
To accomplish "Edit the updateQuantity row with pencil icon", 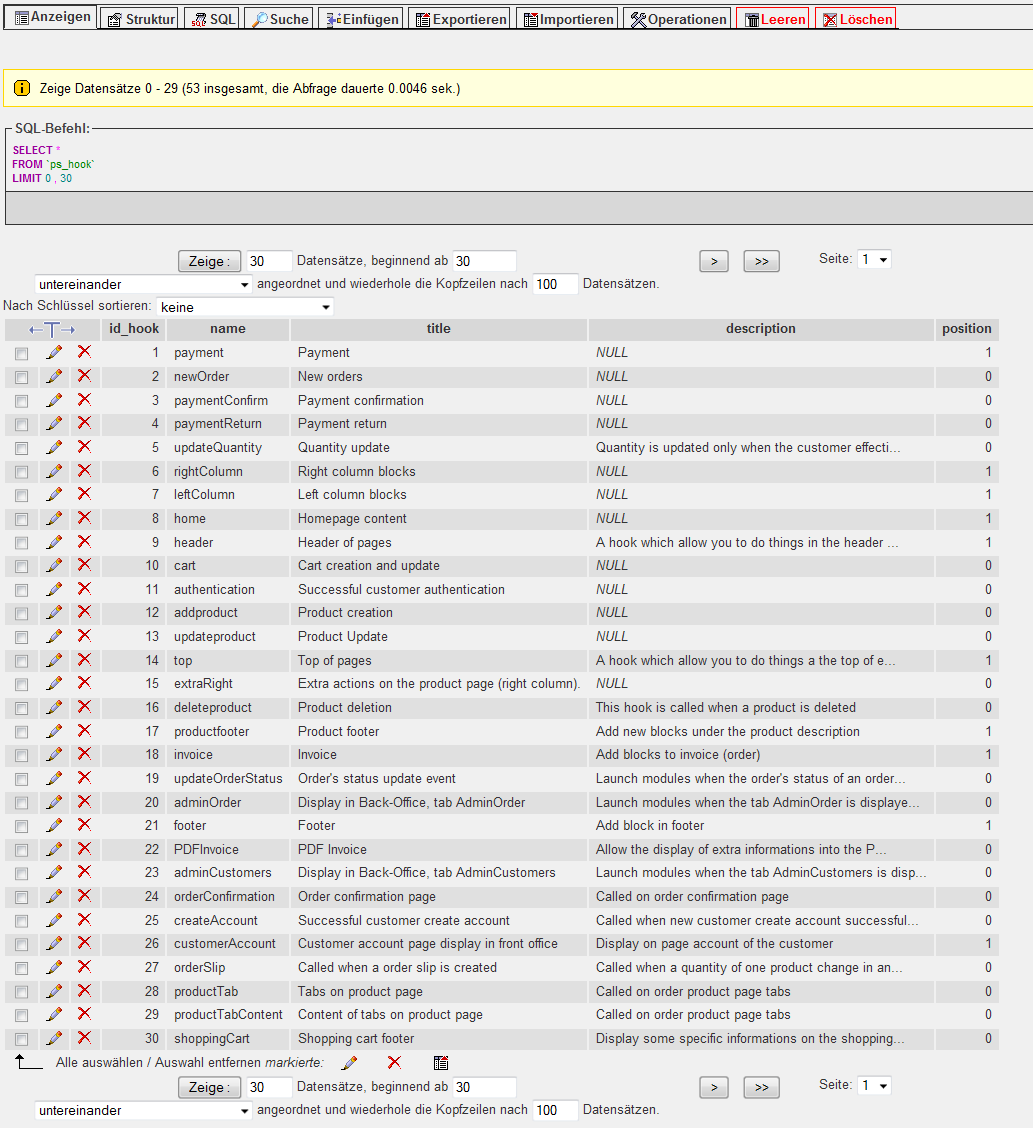I will pos(54,447).
